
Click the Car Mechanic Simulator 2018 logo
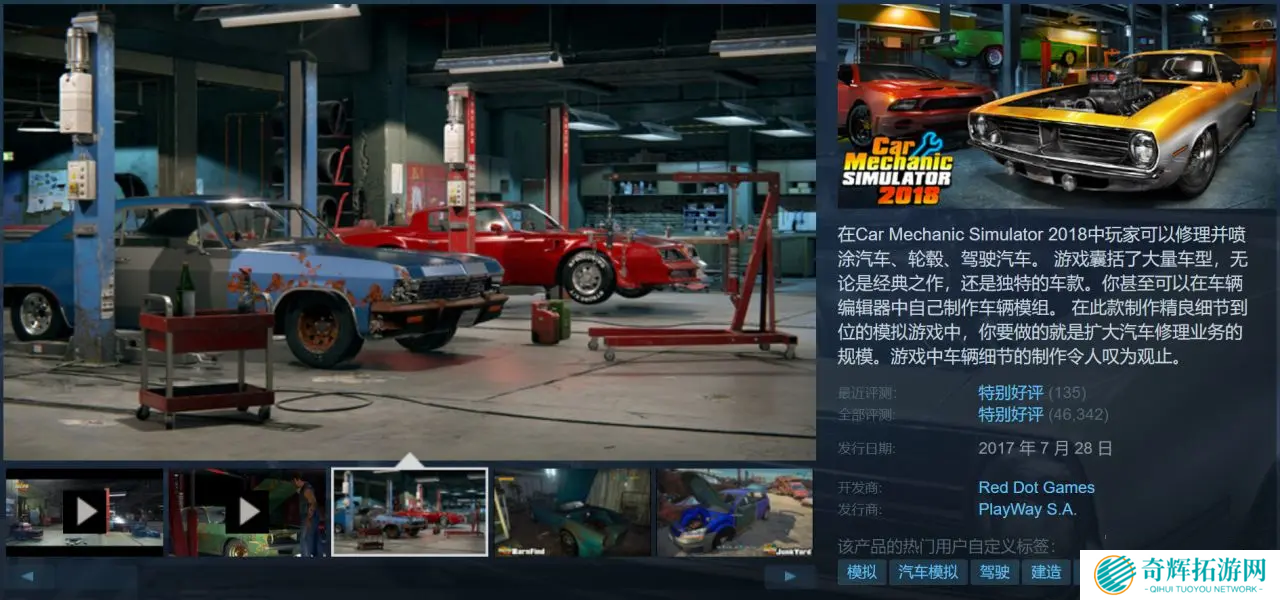[x=896, y=170]
